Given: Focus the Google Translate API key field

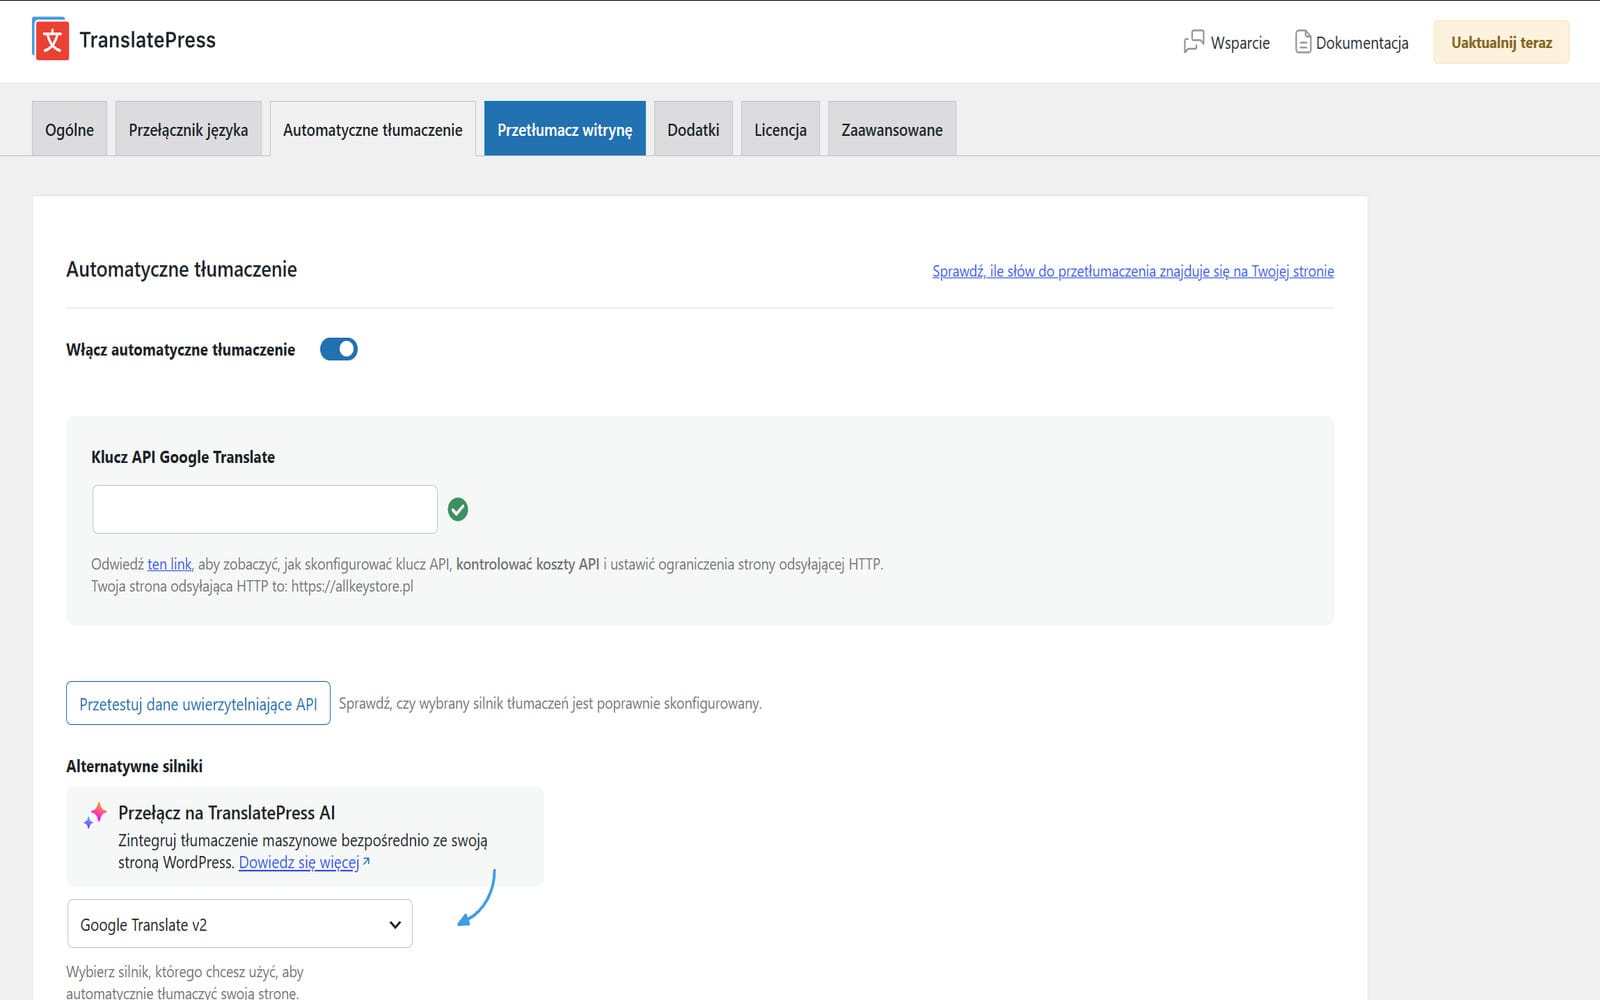Looking at the screenshot, I should point(265,509).
